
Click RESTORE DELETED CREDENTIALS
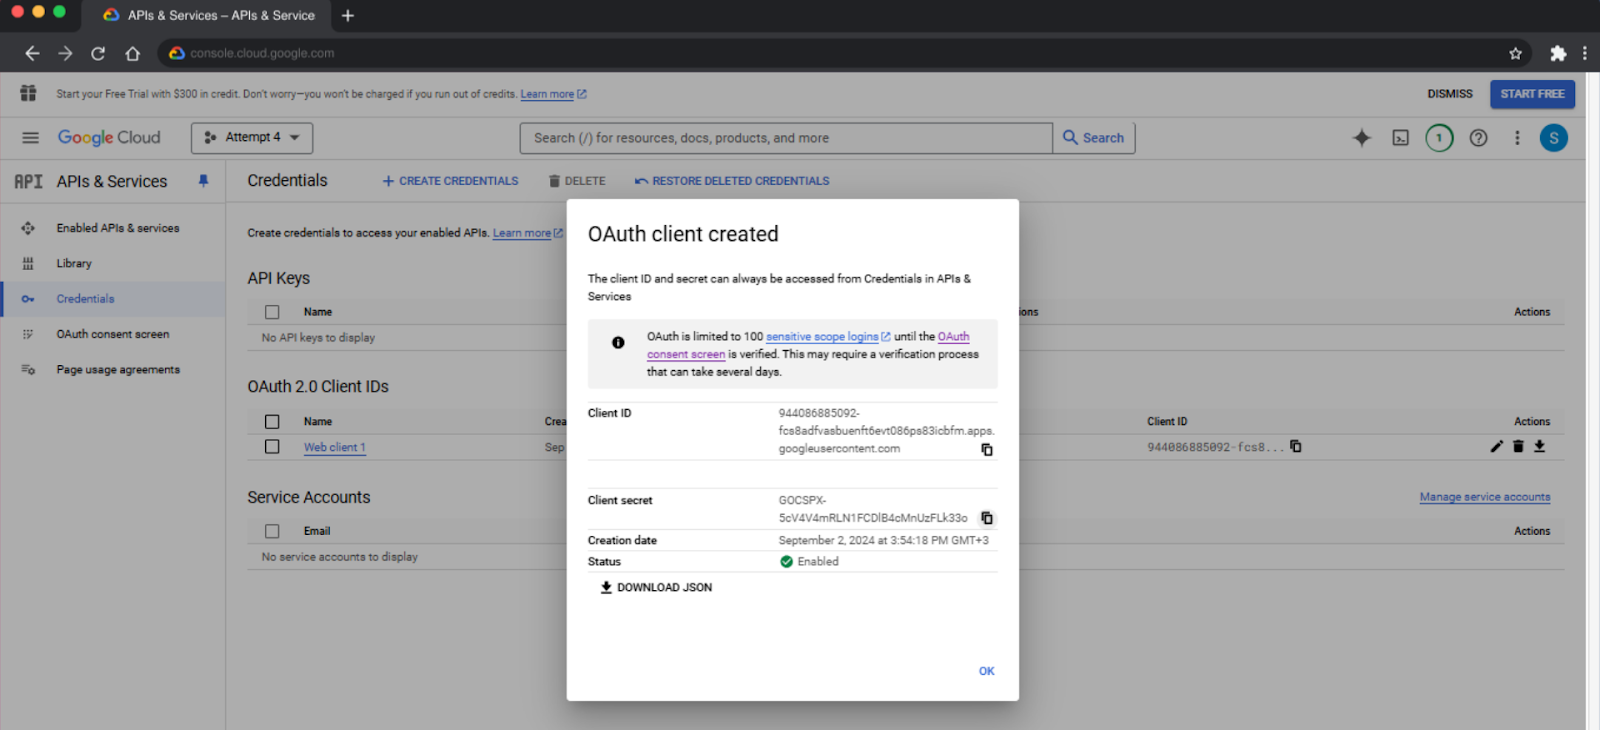[732, 181]
